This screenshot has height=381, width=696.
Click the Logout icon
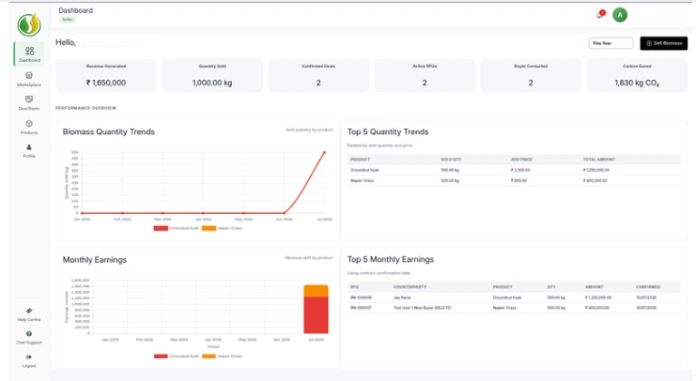(29, 361)
